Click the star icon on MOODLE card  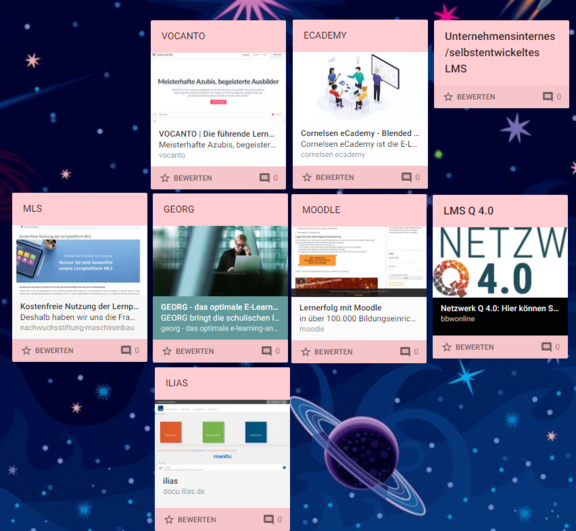(x=306, y=352)
